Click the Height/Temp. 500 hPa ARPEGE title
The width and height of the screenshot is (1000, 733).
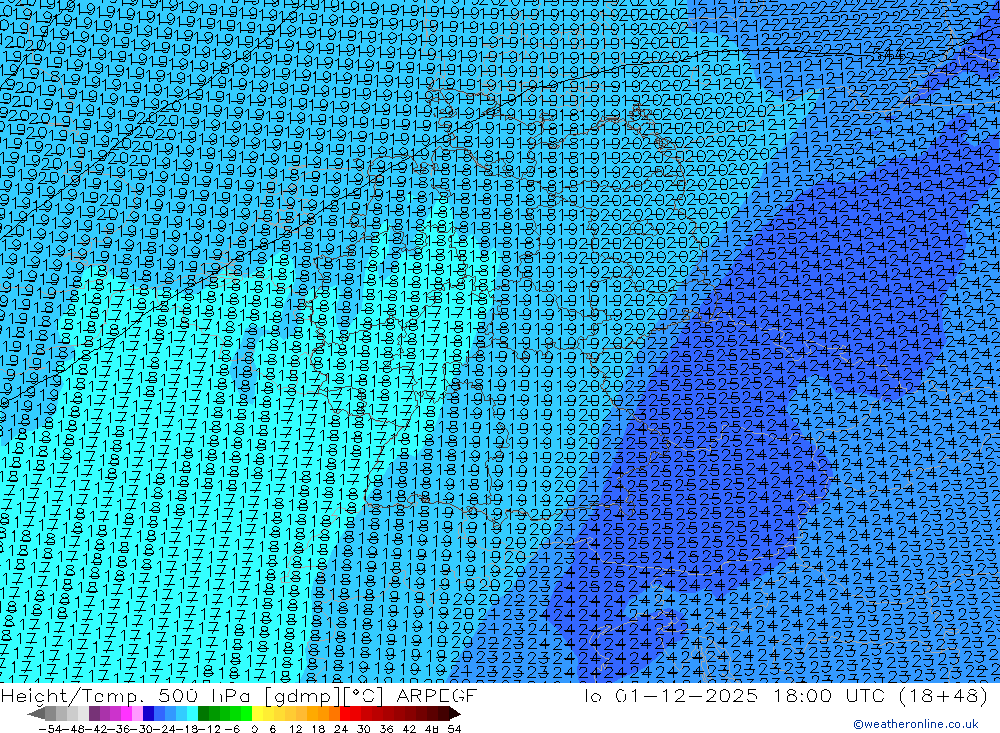(x=239, y=695)
